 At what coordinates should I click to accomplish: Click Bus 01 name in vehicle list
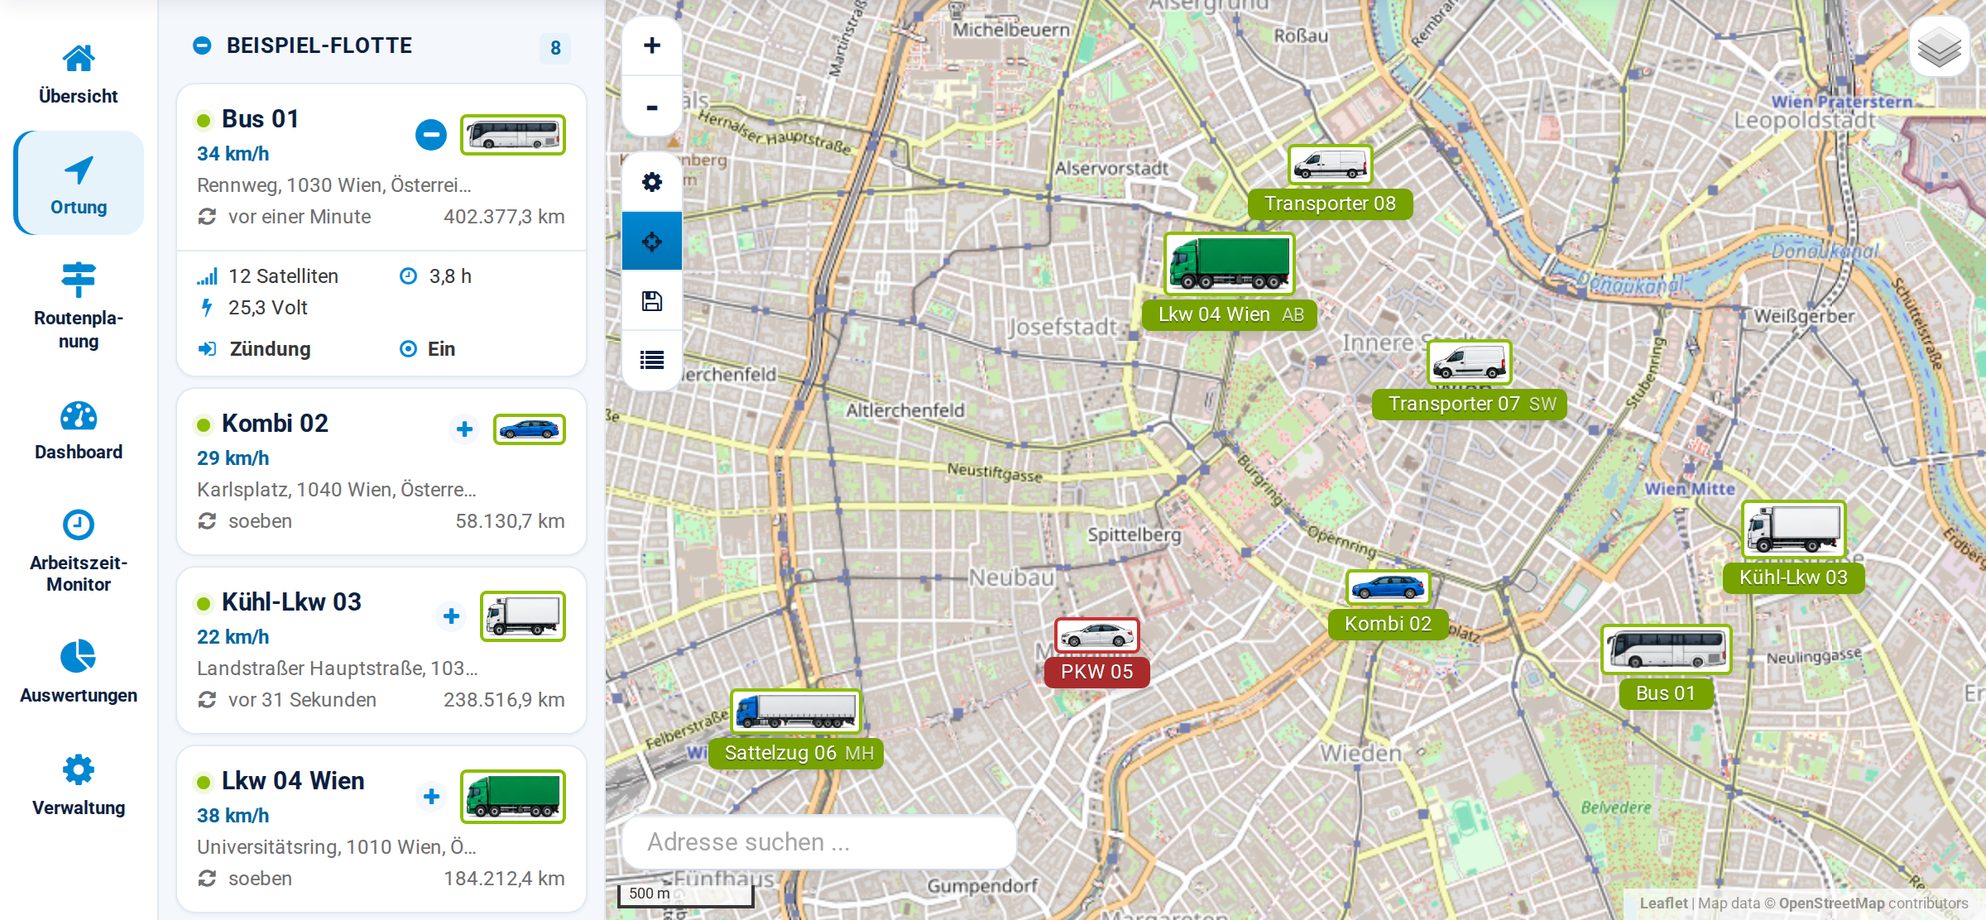pos(260,119)
